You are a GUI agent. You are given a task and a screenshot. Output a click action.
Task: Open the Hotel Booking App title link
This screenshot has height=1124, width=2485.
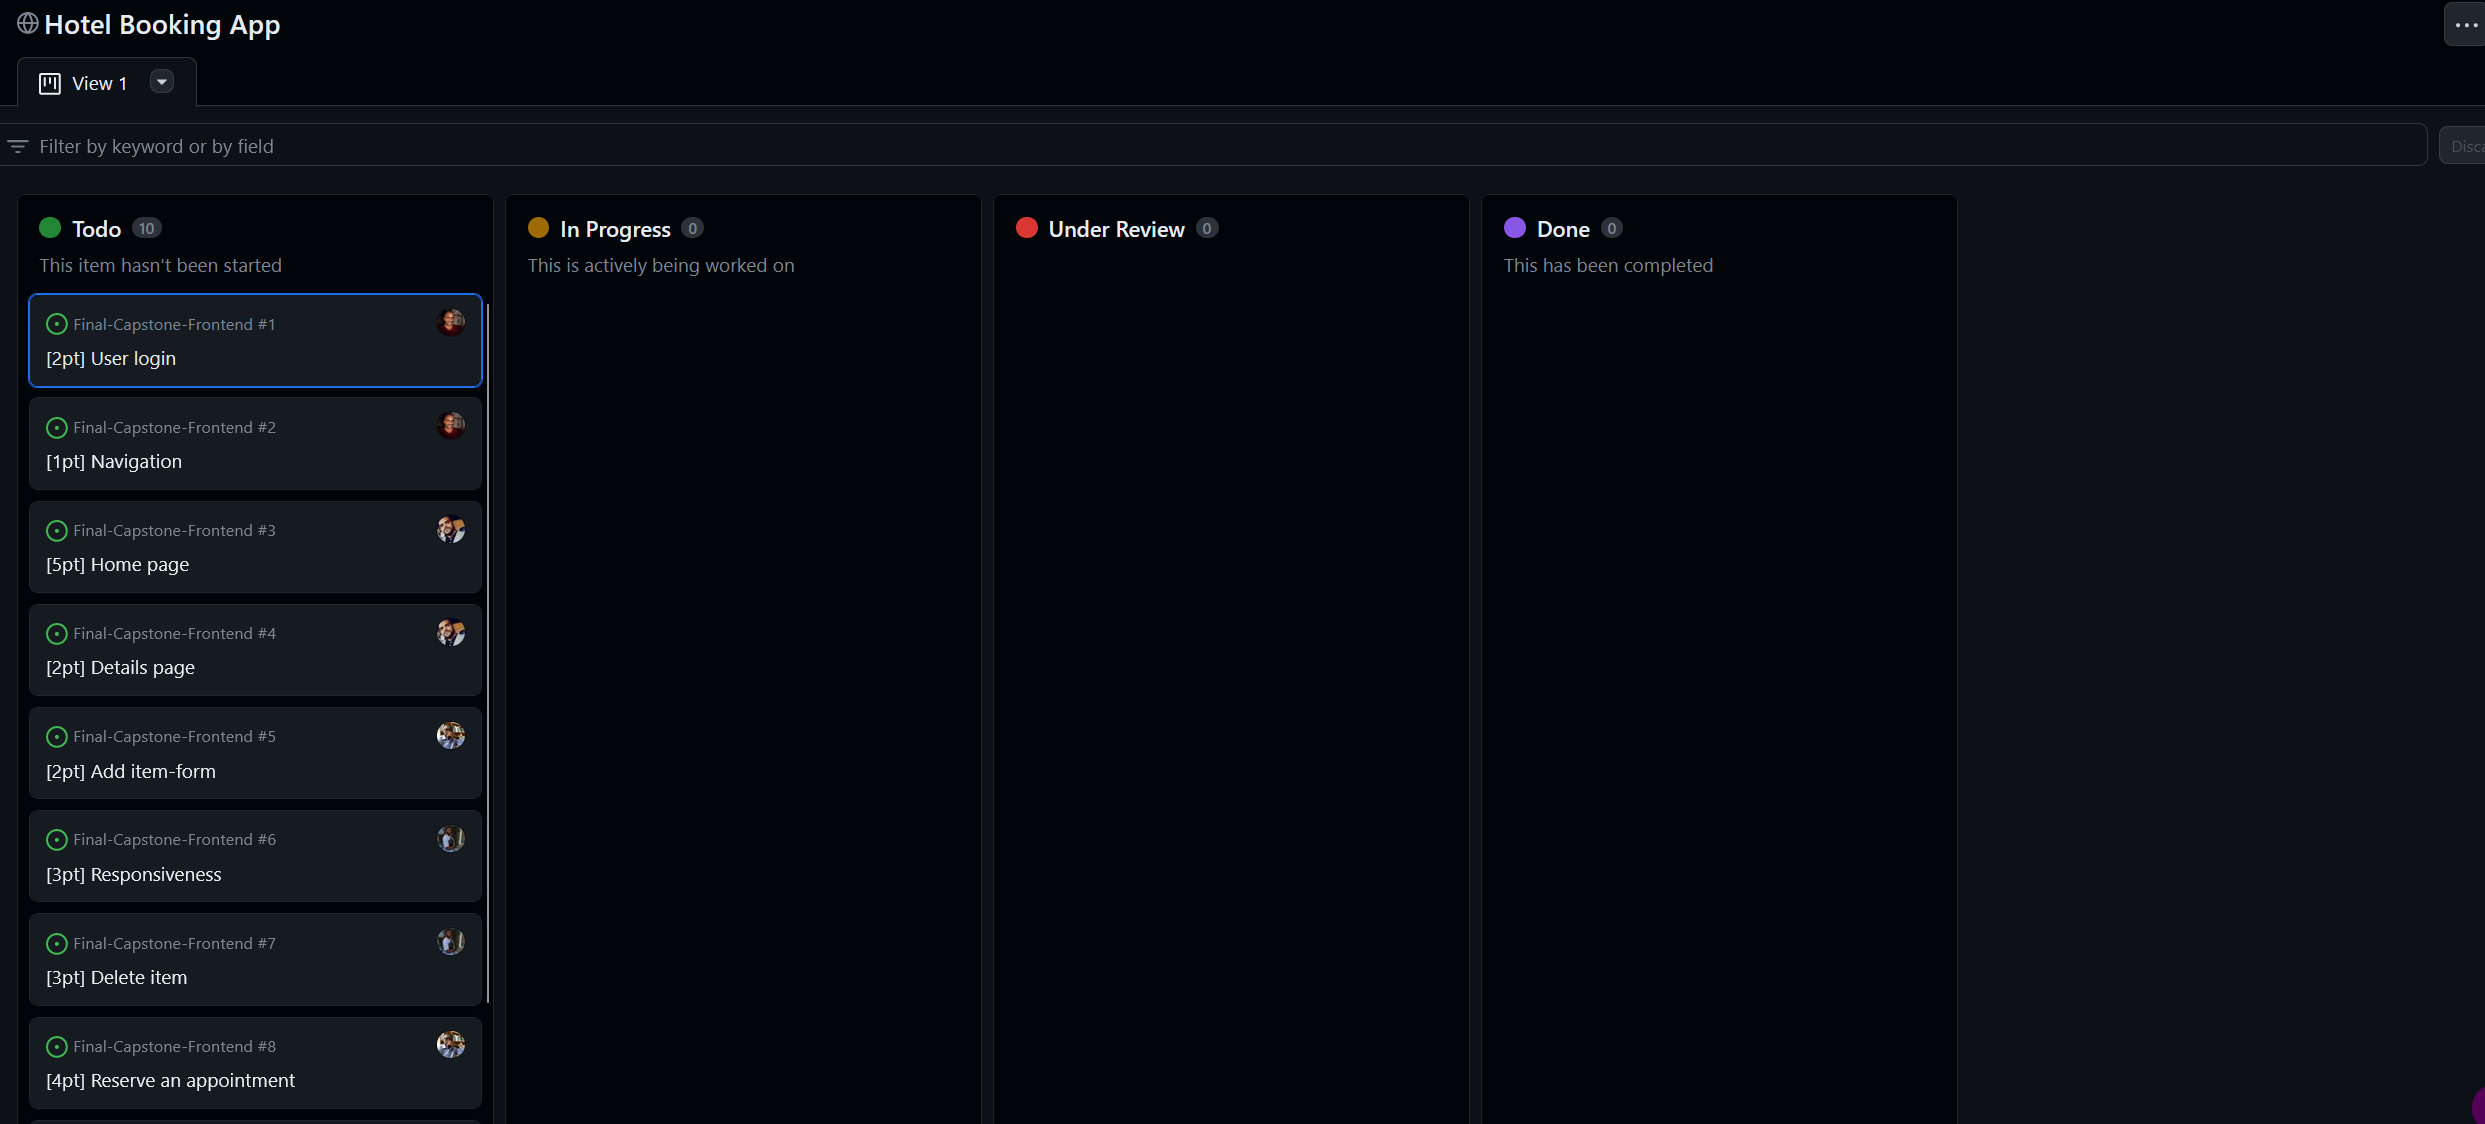163,24
